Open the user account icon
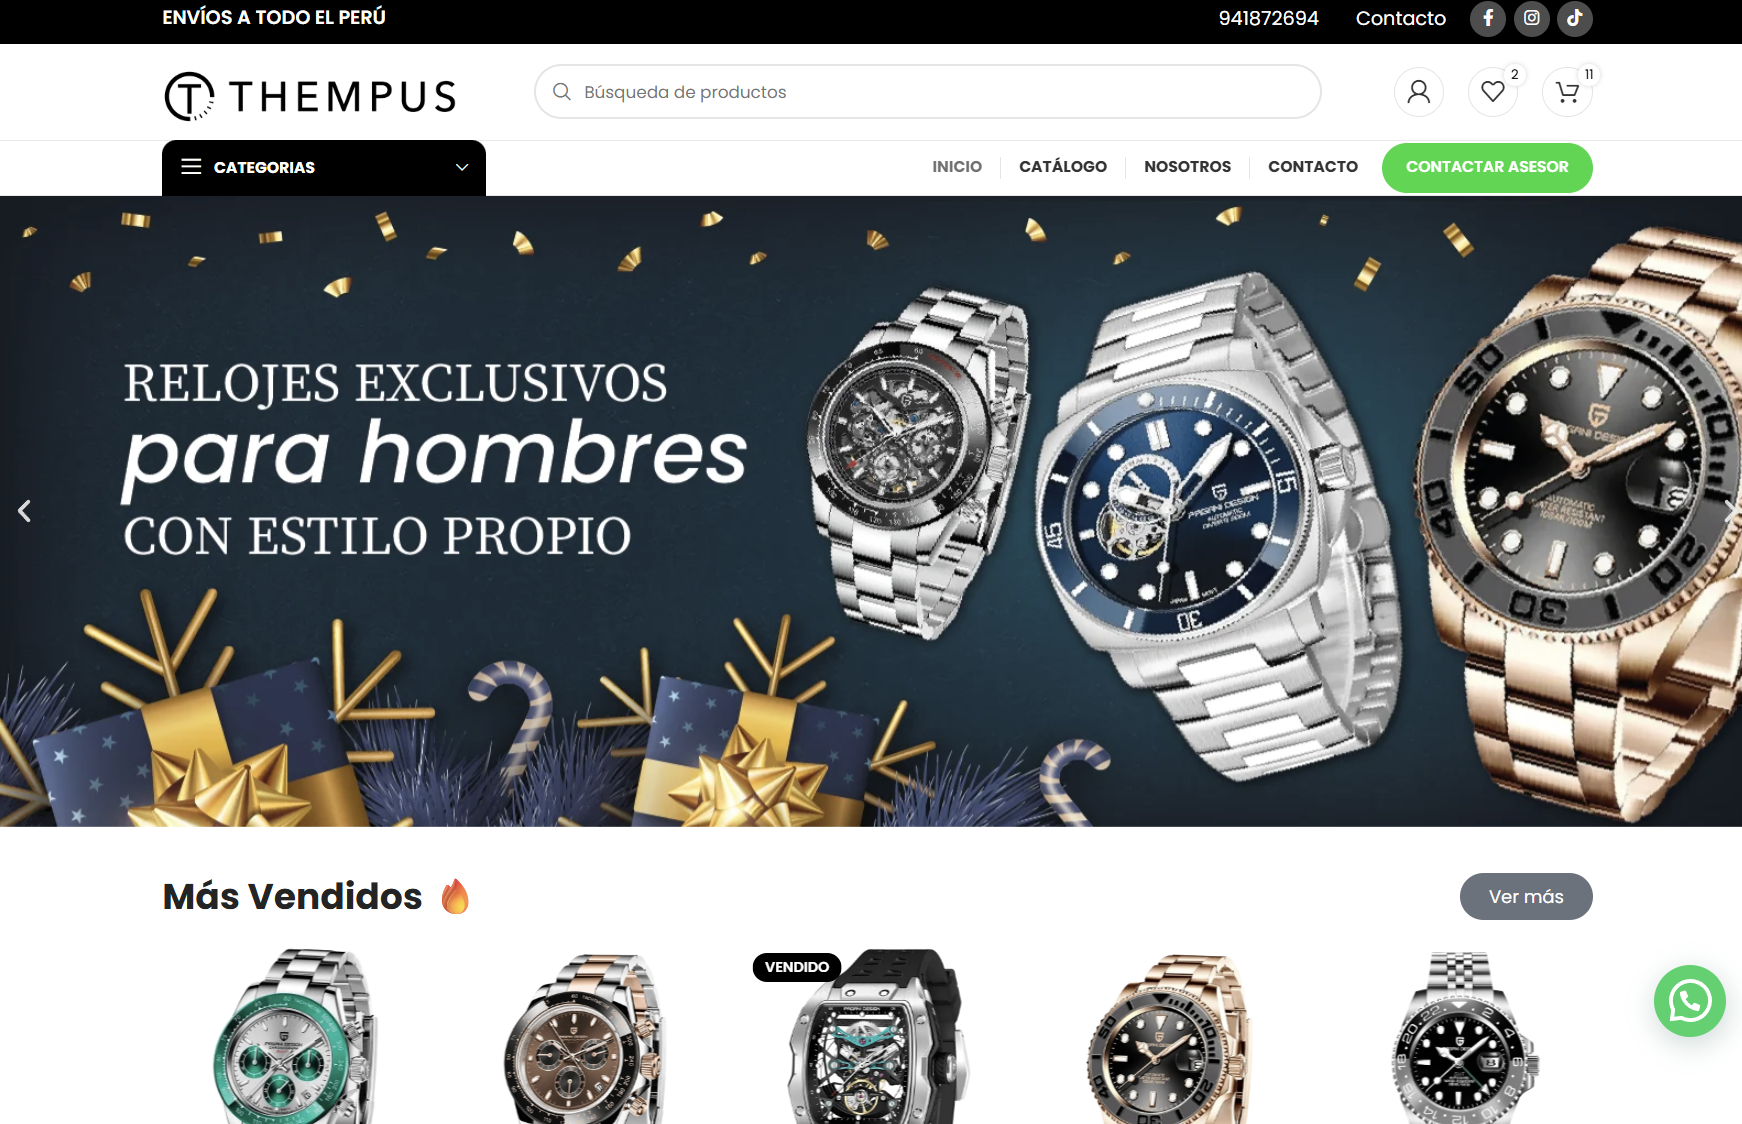Image resolution: width=1742 pixels, height=1124 pixels. coord(1418,92)
